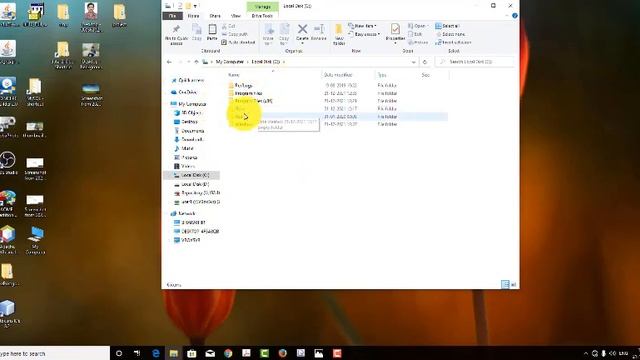Refresh the Local Disk folder view
The height and width of the screenshot is (360, 640).
click(424, 62)
